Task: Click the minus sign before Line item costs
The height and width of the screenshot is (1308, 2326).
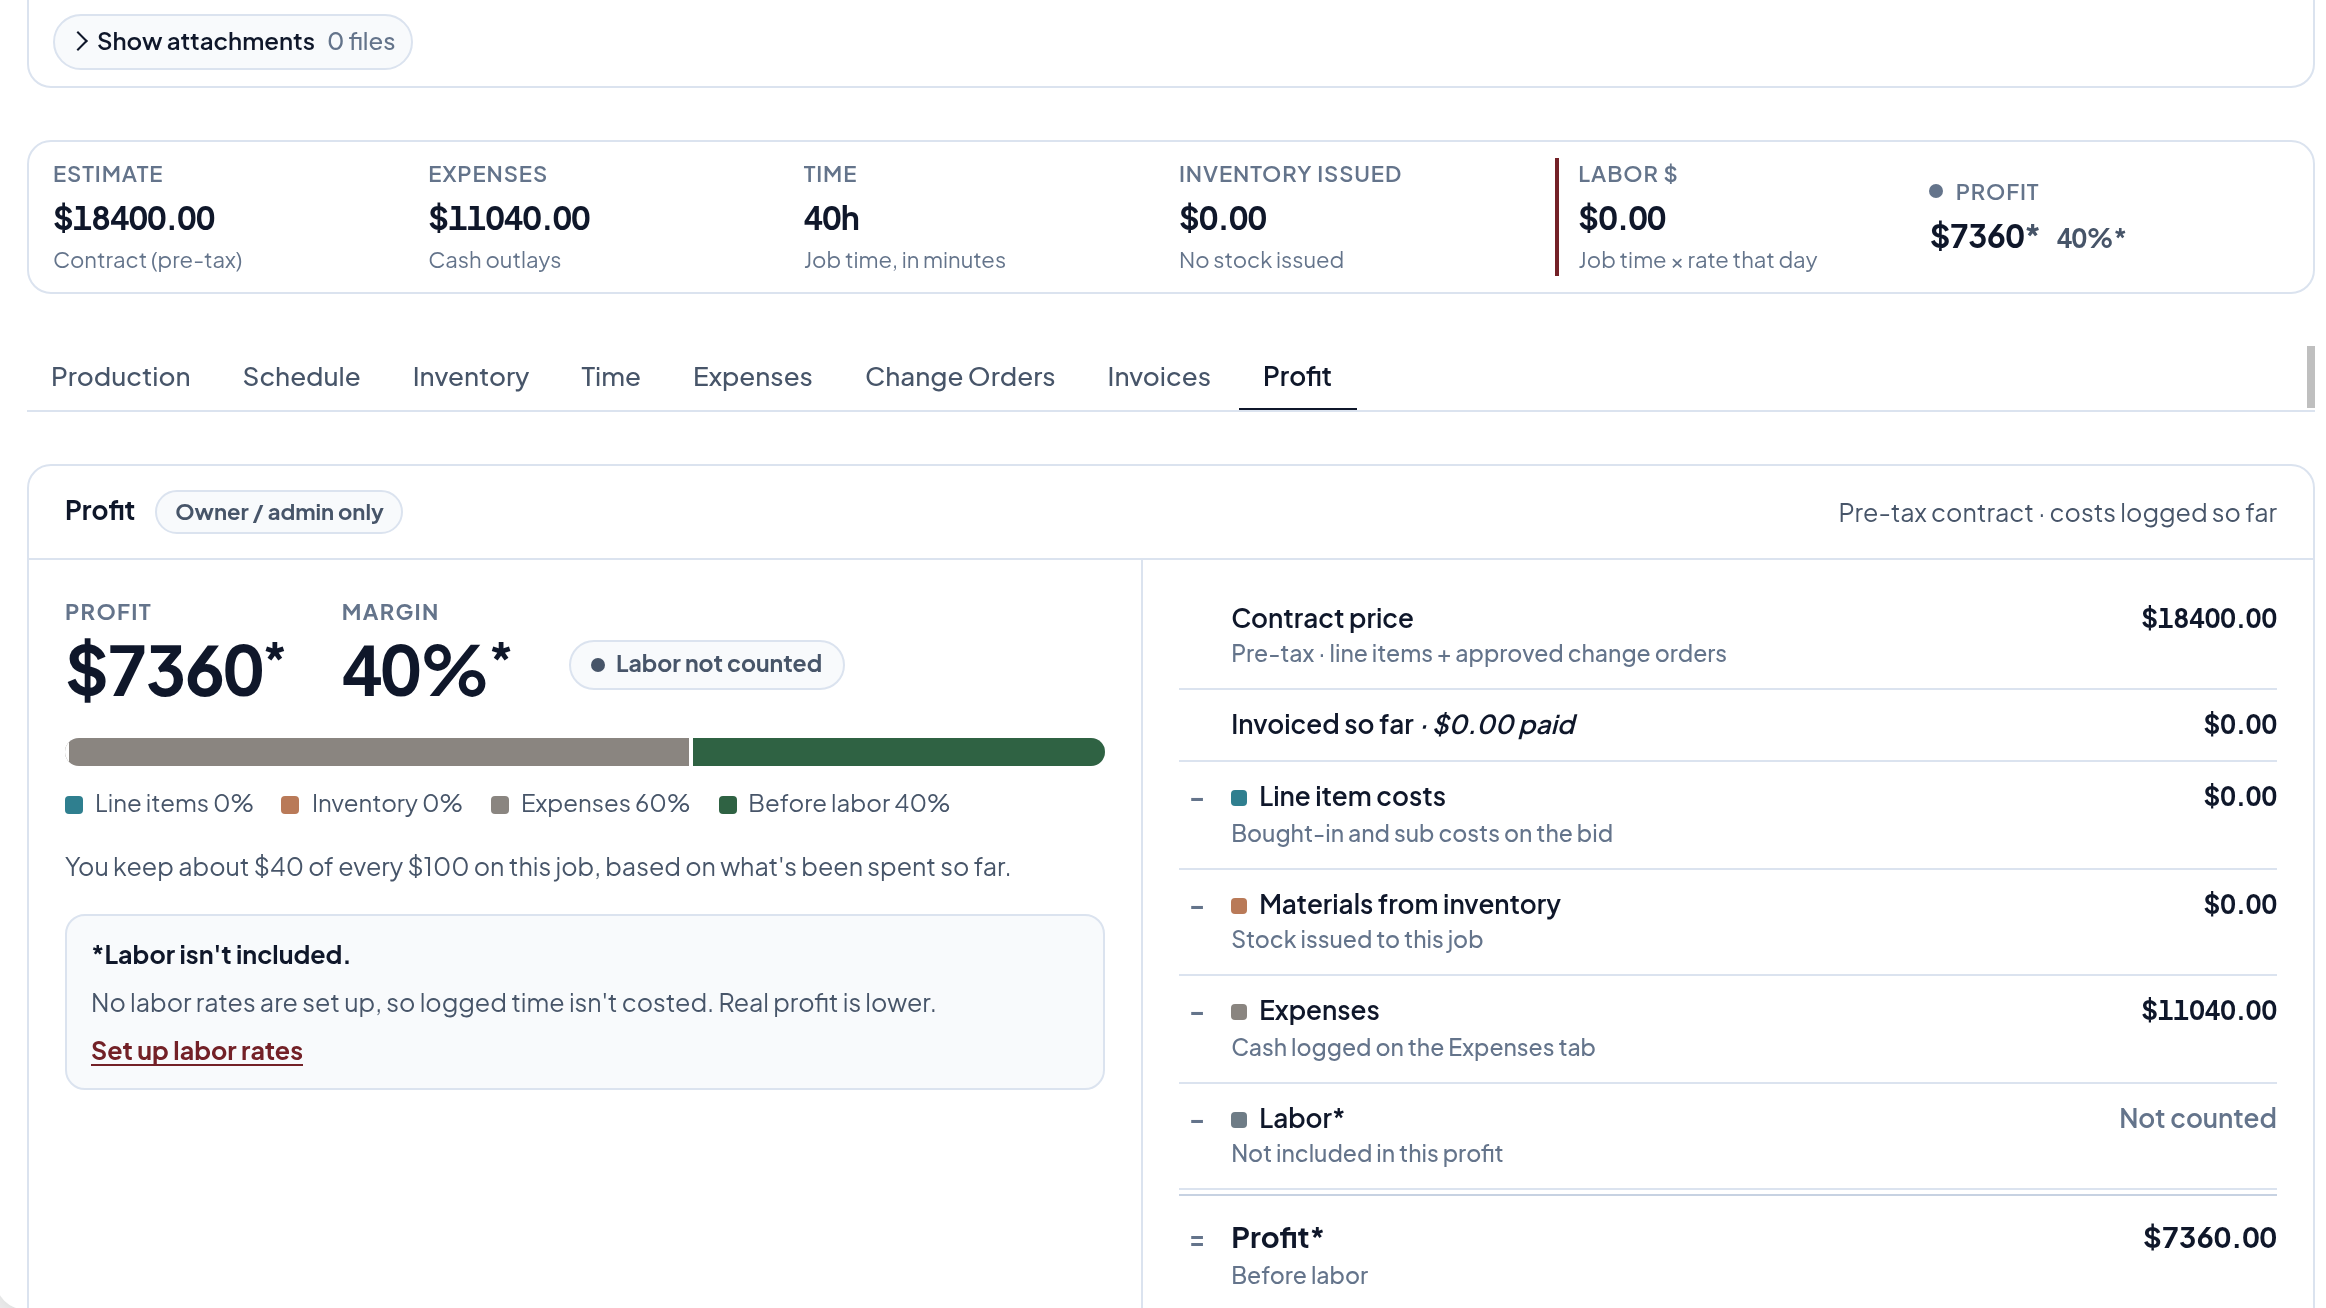Action: click(1197, 799)
